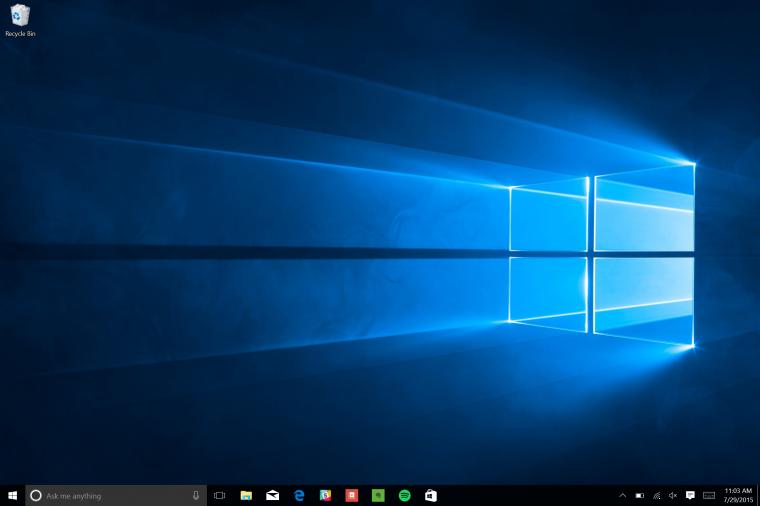Open Task View from the taskbar
The image size is (760, 506).
click(220, 495)
